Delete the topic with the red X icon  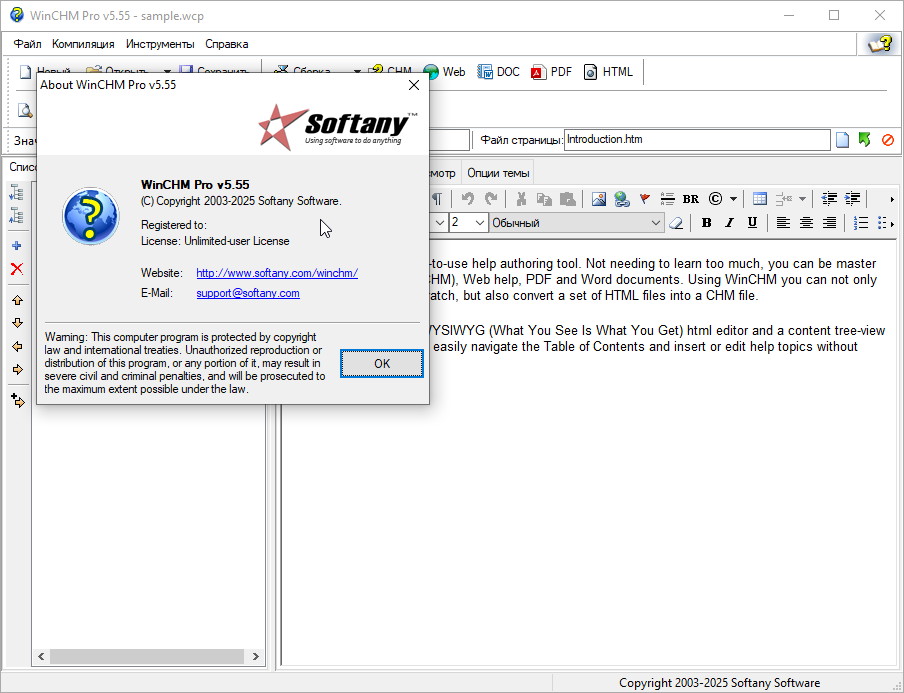tap(17, 269)
